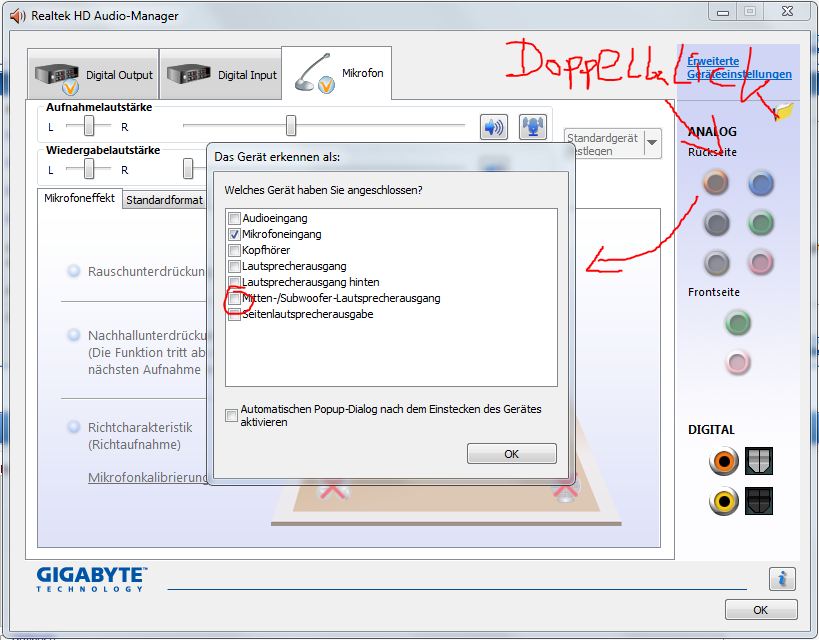Uncheck the Mikrofoneingang checkbox

click(x=234, y=235)
